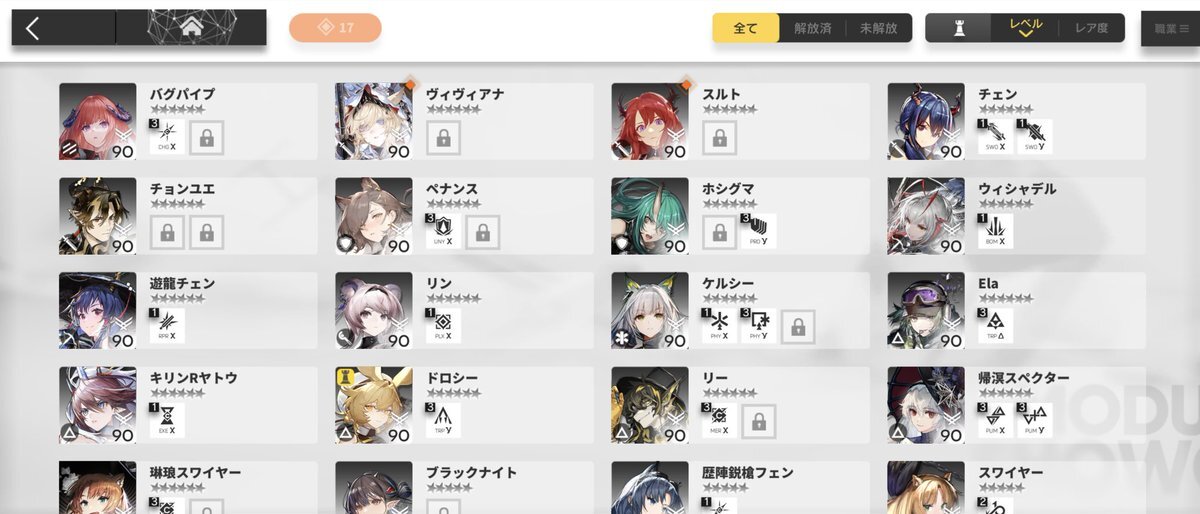Select チェン SWO-Y module icon
The image size is (1200, 514).
pyautogui.click(x=1035, y=137)
